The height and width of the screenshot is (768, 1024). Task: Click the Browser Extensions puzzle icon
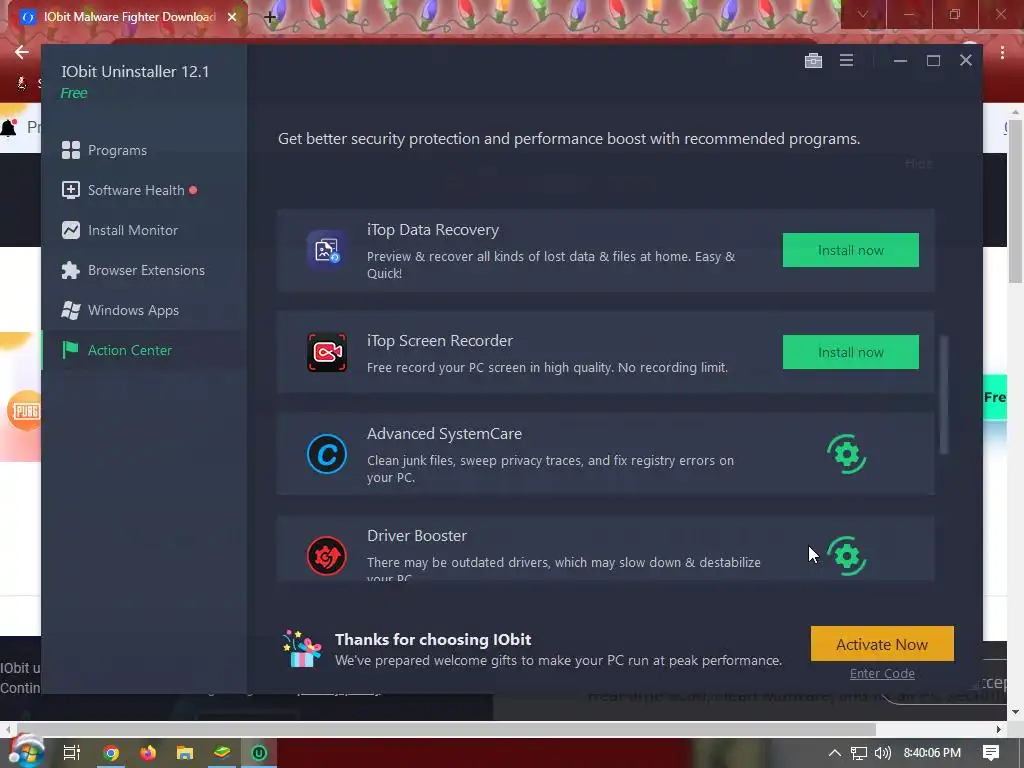(x=71, y=270)
